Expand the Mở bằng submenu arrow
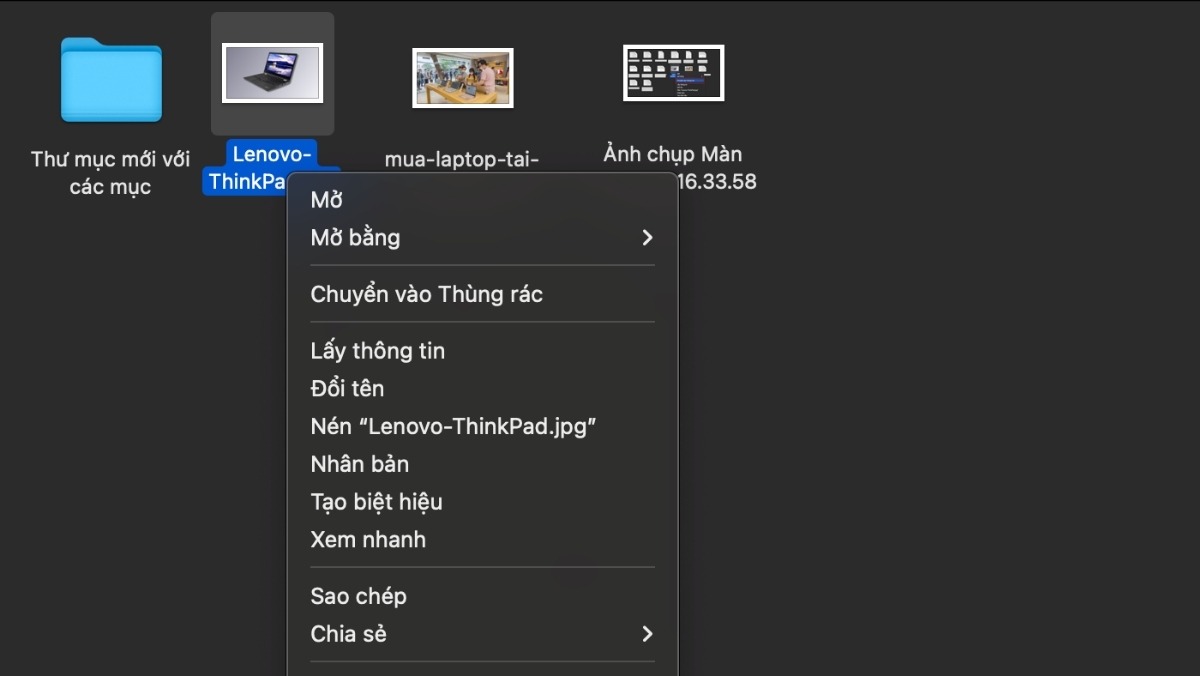The image size is (1200, 676). coord(647,238)
